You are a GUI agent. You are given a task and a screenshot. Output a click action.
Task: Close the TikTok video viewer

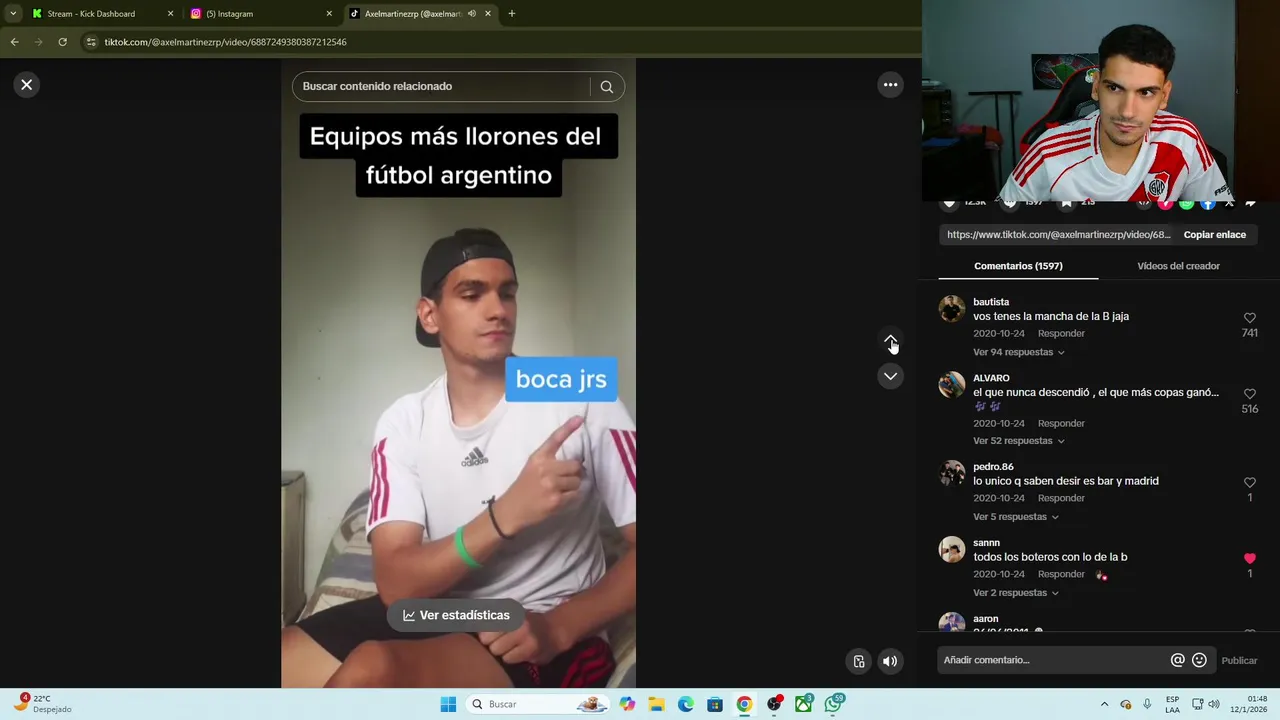[27, 85]
